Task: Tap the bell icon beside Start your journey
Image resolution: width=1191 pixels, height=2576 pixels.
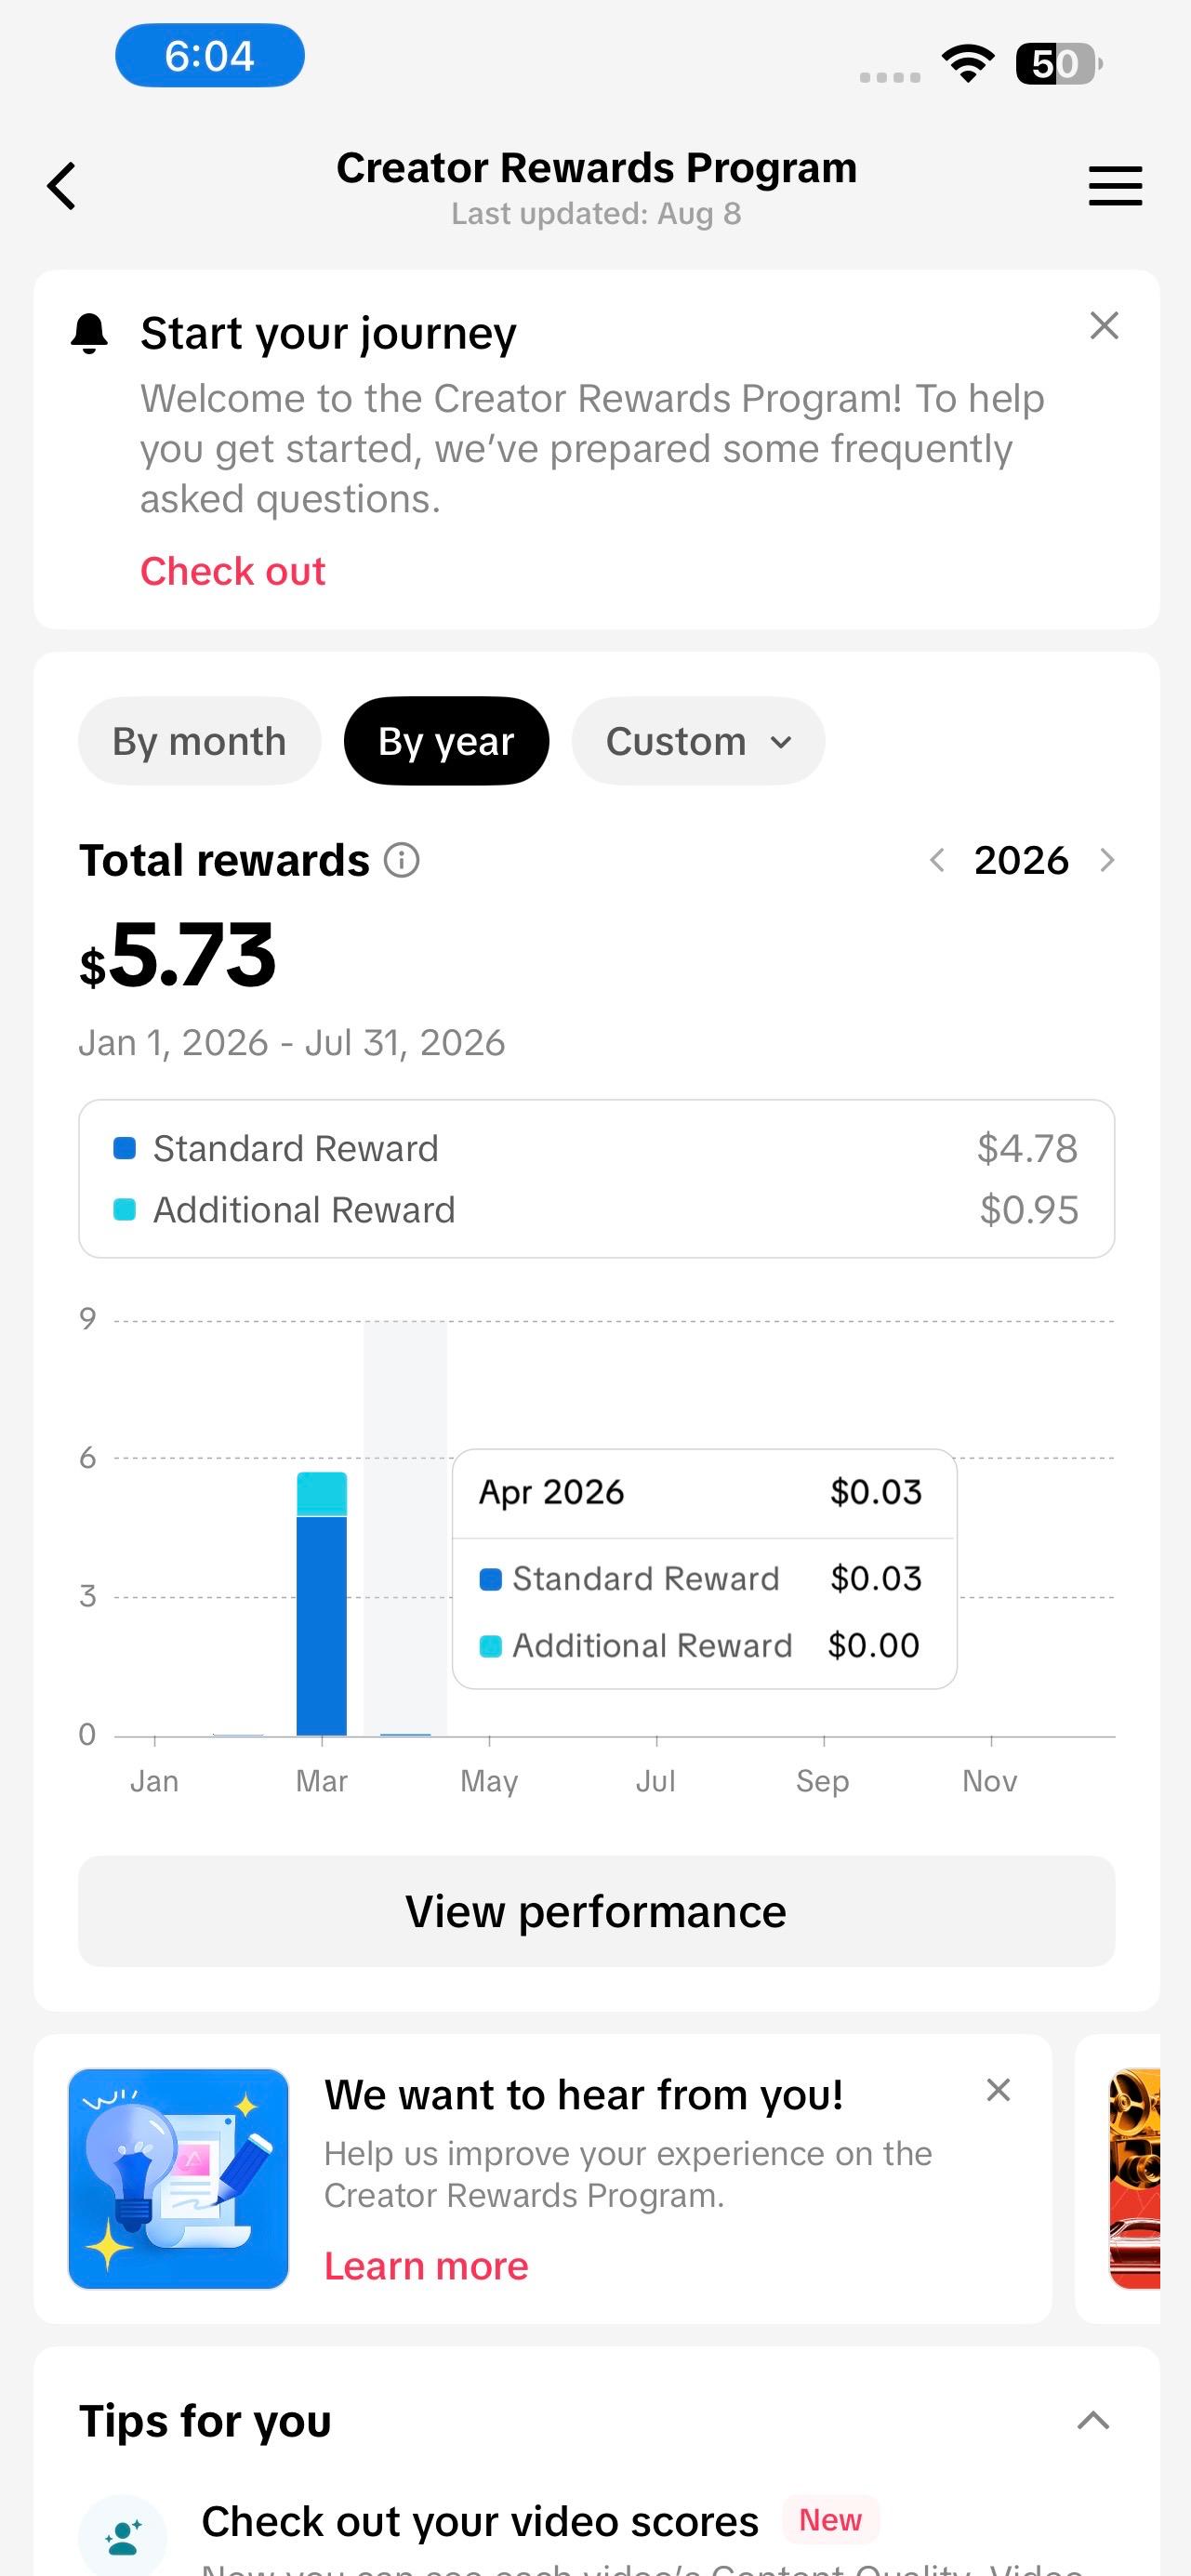Action: pos(89,333)
